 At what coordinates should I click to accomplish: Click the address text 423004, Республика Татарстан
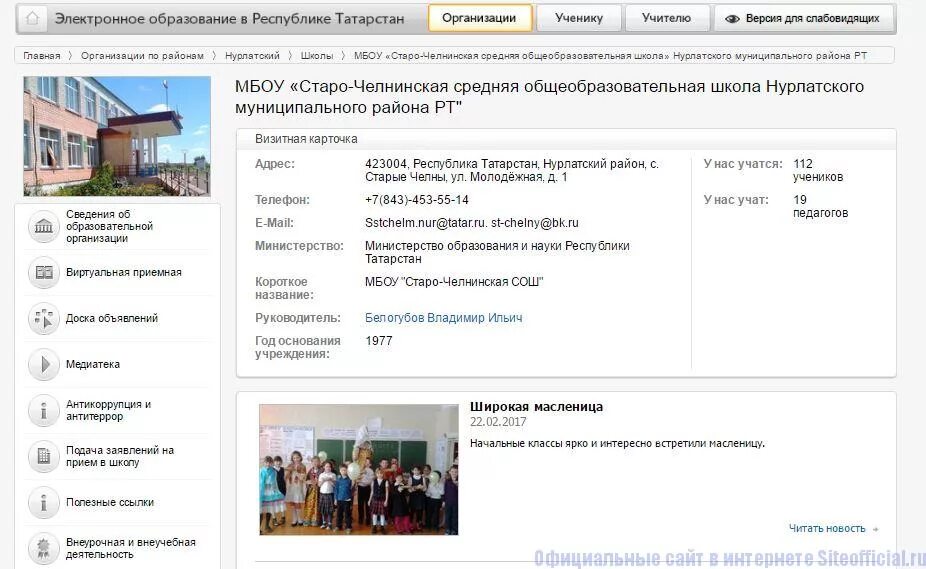click(511, 170)
